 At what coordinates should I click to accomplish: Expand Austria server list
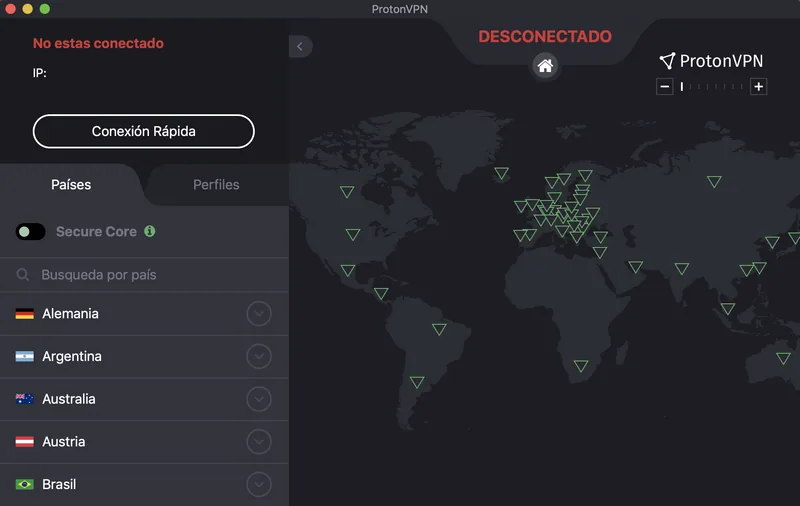[259, 442]
